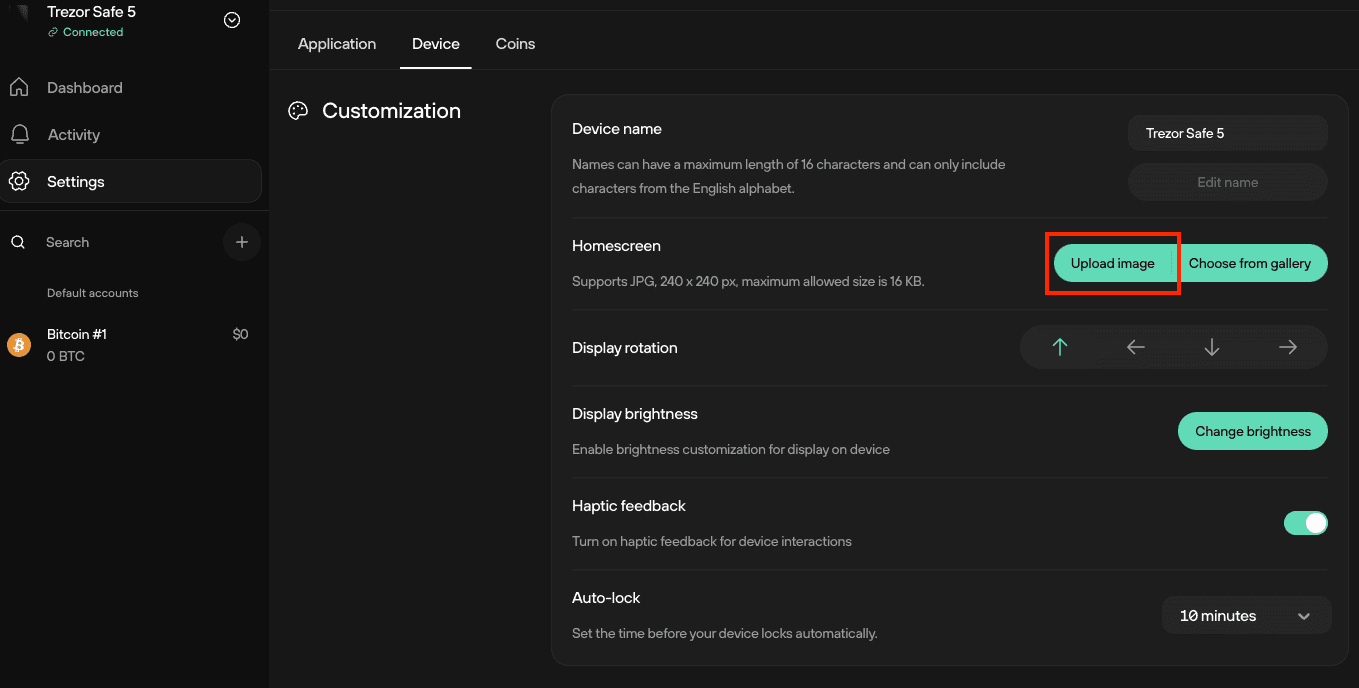
Task: Click Choose from gallery button
Action: [x=1250, y=264]
